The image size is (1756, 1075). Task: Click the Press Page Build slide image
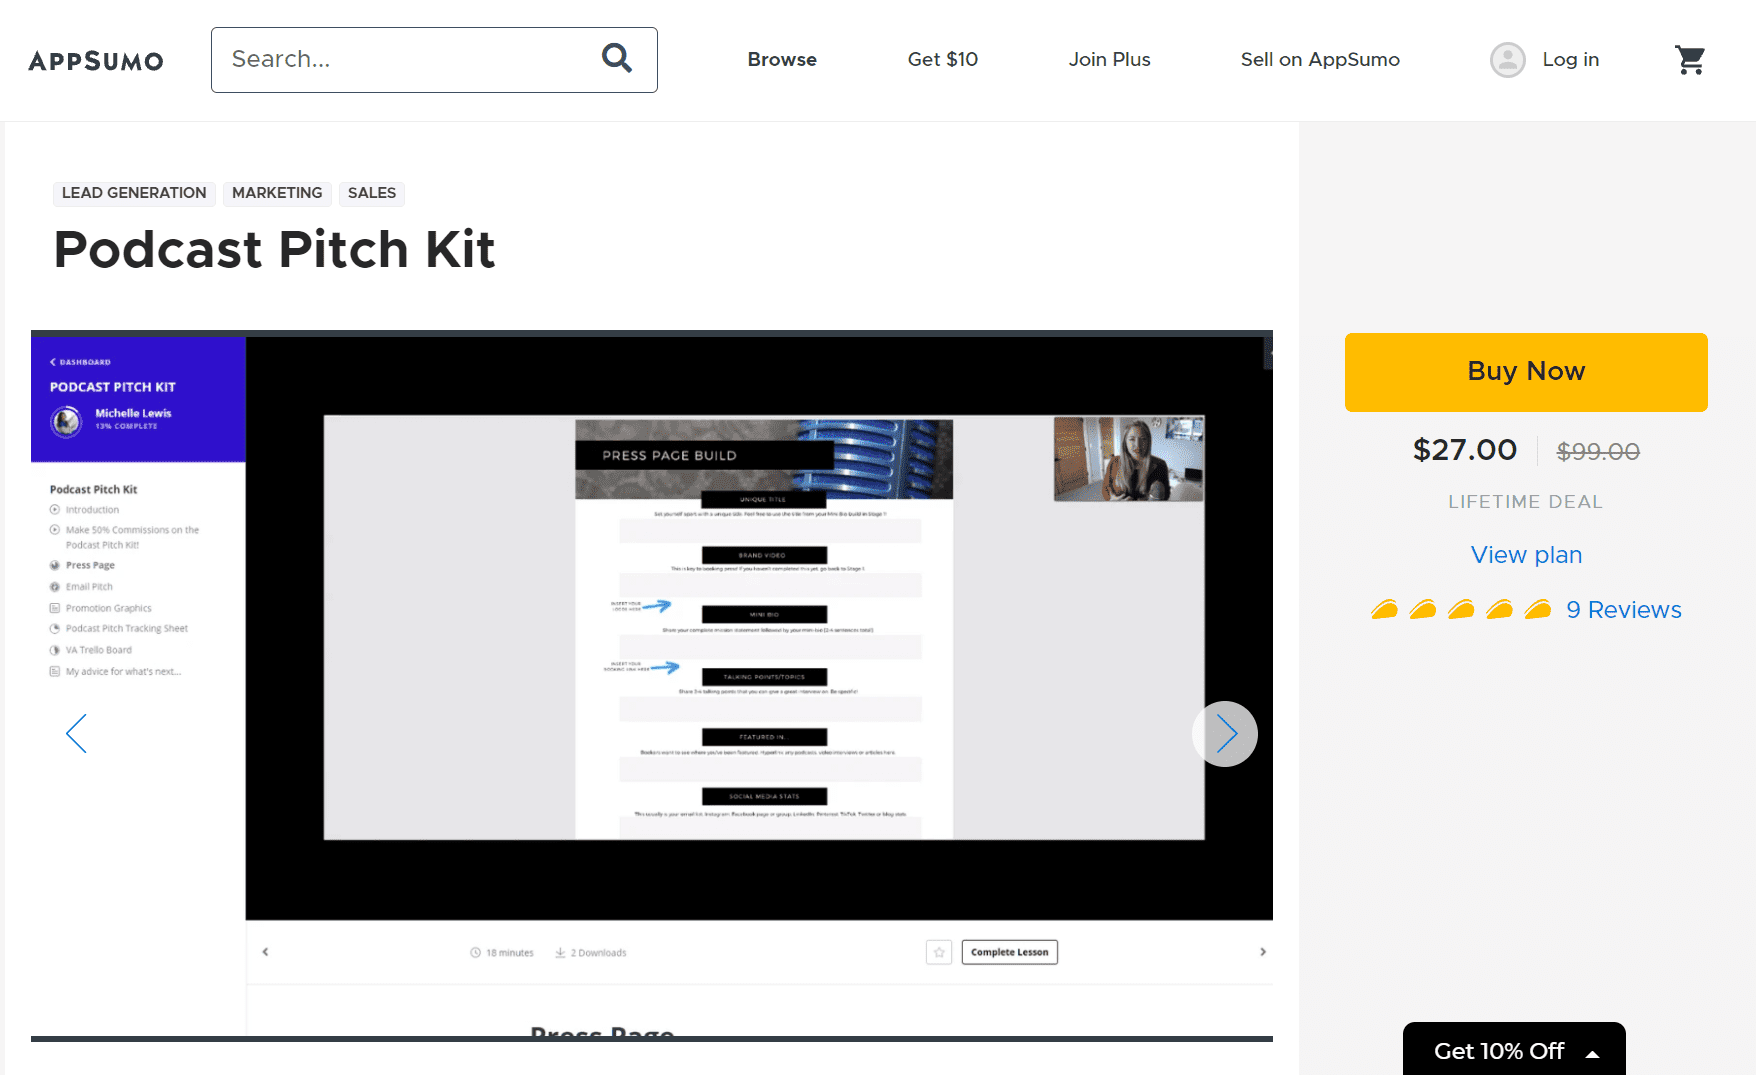(x=764, y=628)
